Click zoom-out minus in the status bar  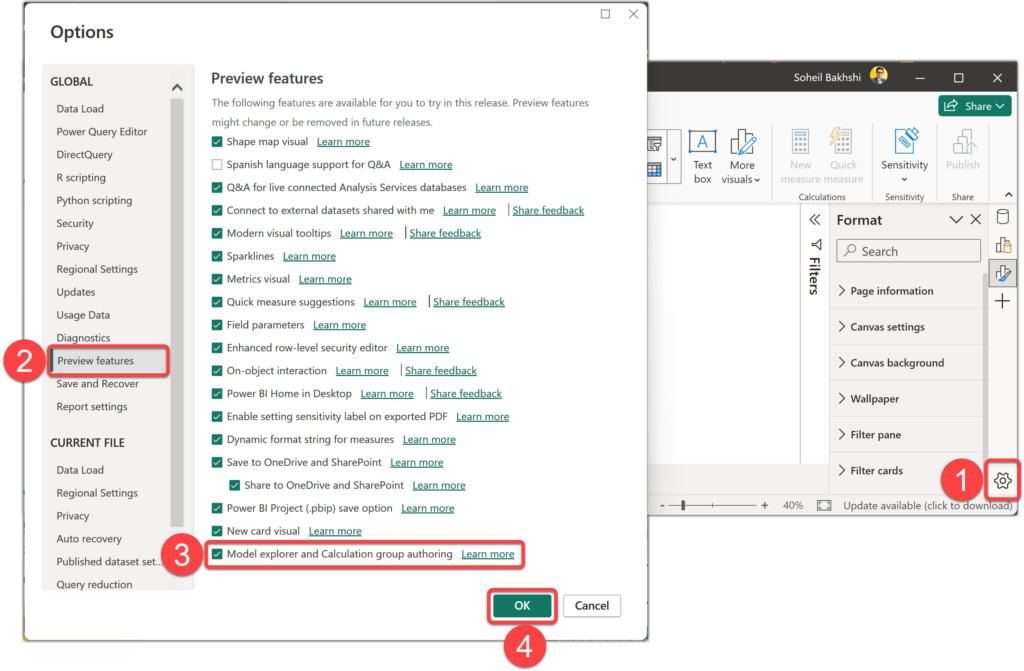[662, 506]
